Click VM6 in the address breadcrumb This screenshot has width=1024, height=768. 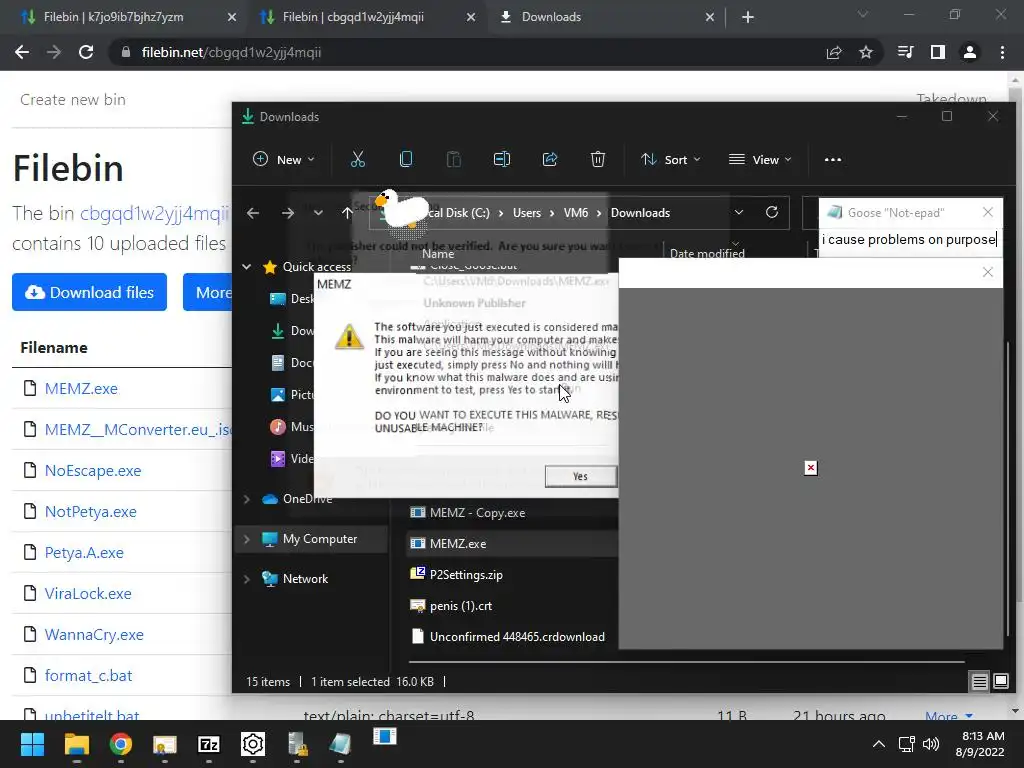[575, 213]
